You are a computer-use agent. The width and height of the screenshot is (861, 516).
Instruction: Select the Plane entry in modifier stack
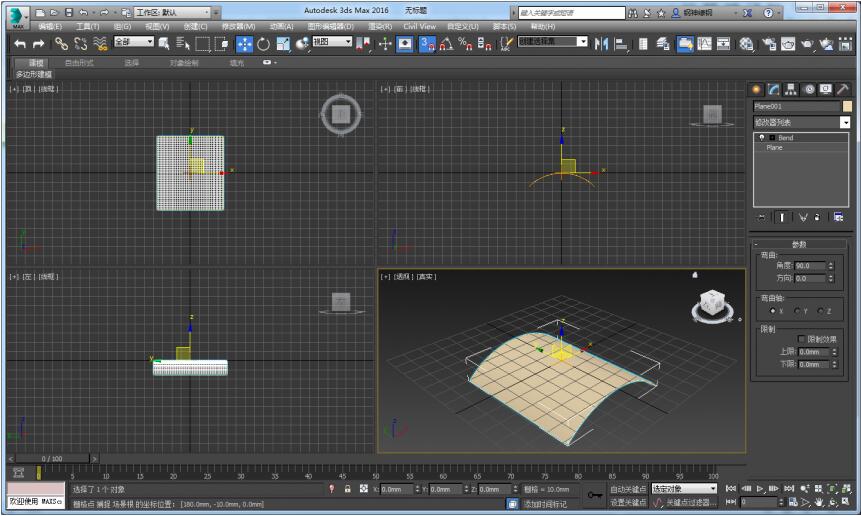tap(775, 147)
